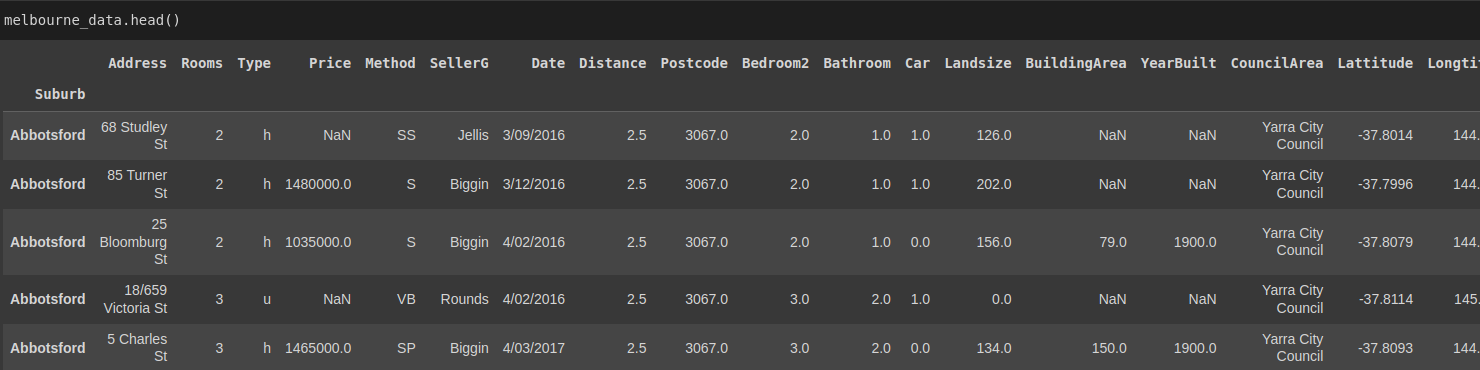Click the latitude value -37.8114
The height and width of the screenshot is (370, 1480).
(1385, 299)
